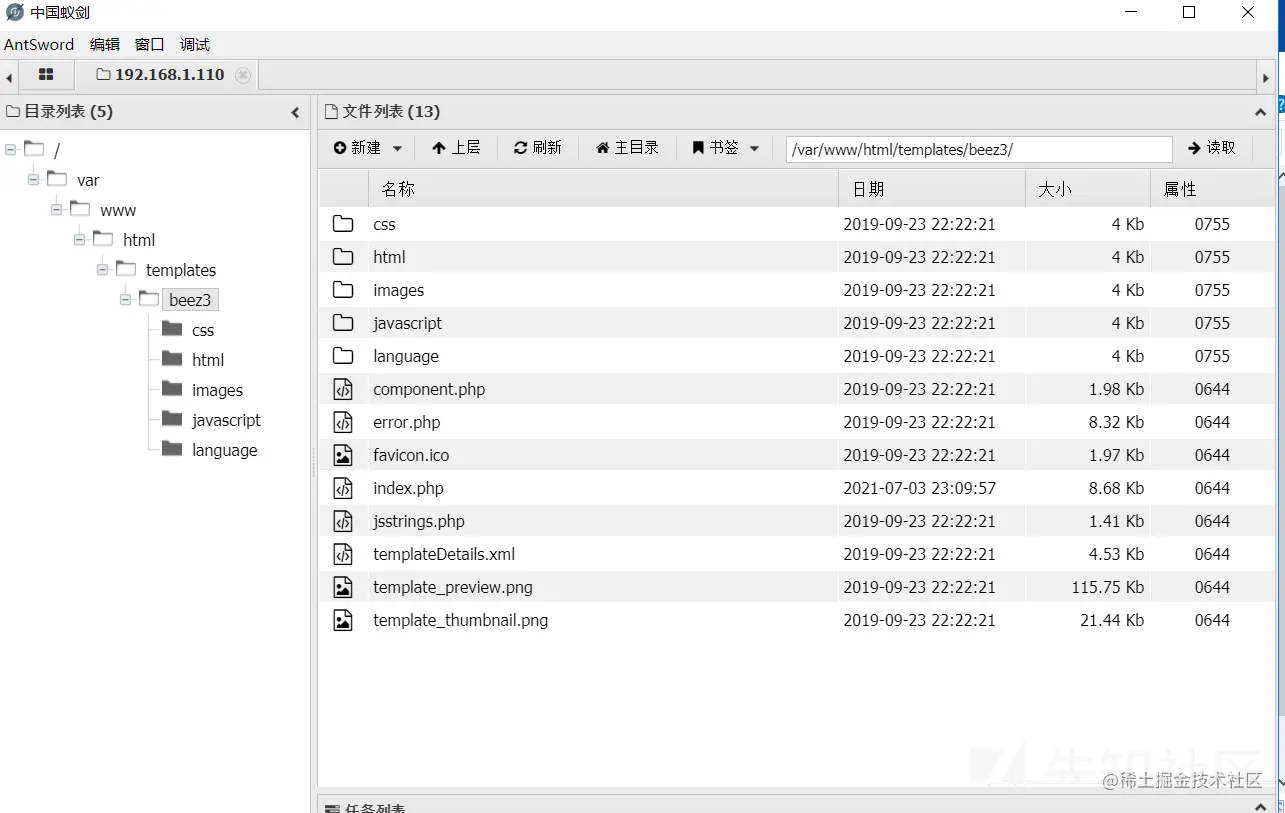1285x813 pixels.
Task: Open the 窗口 menu
Action: point(150,44)
